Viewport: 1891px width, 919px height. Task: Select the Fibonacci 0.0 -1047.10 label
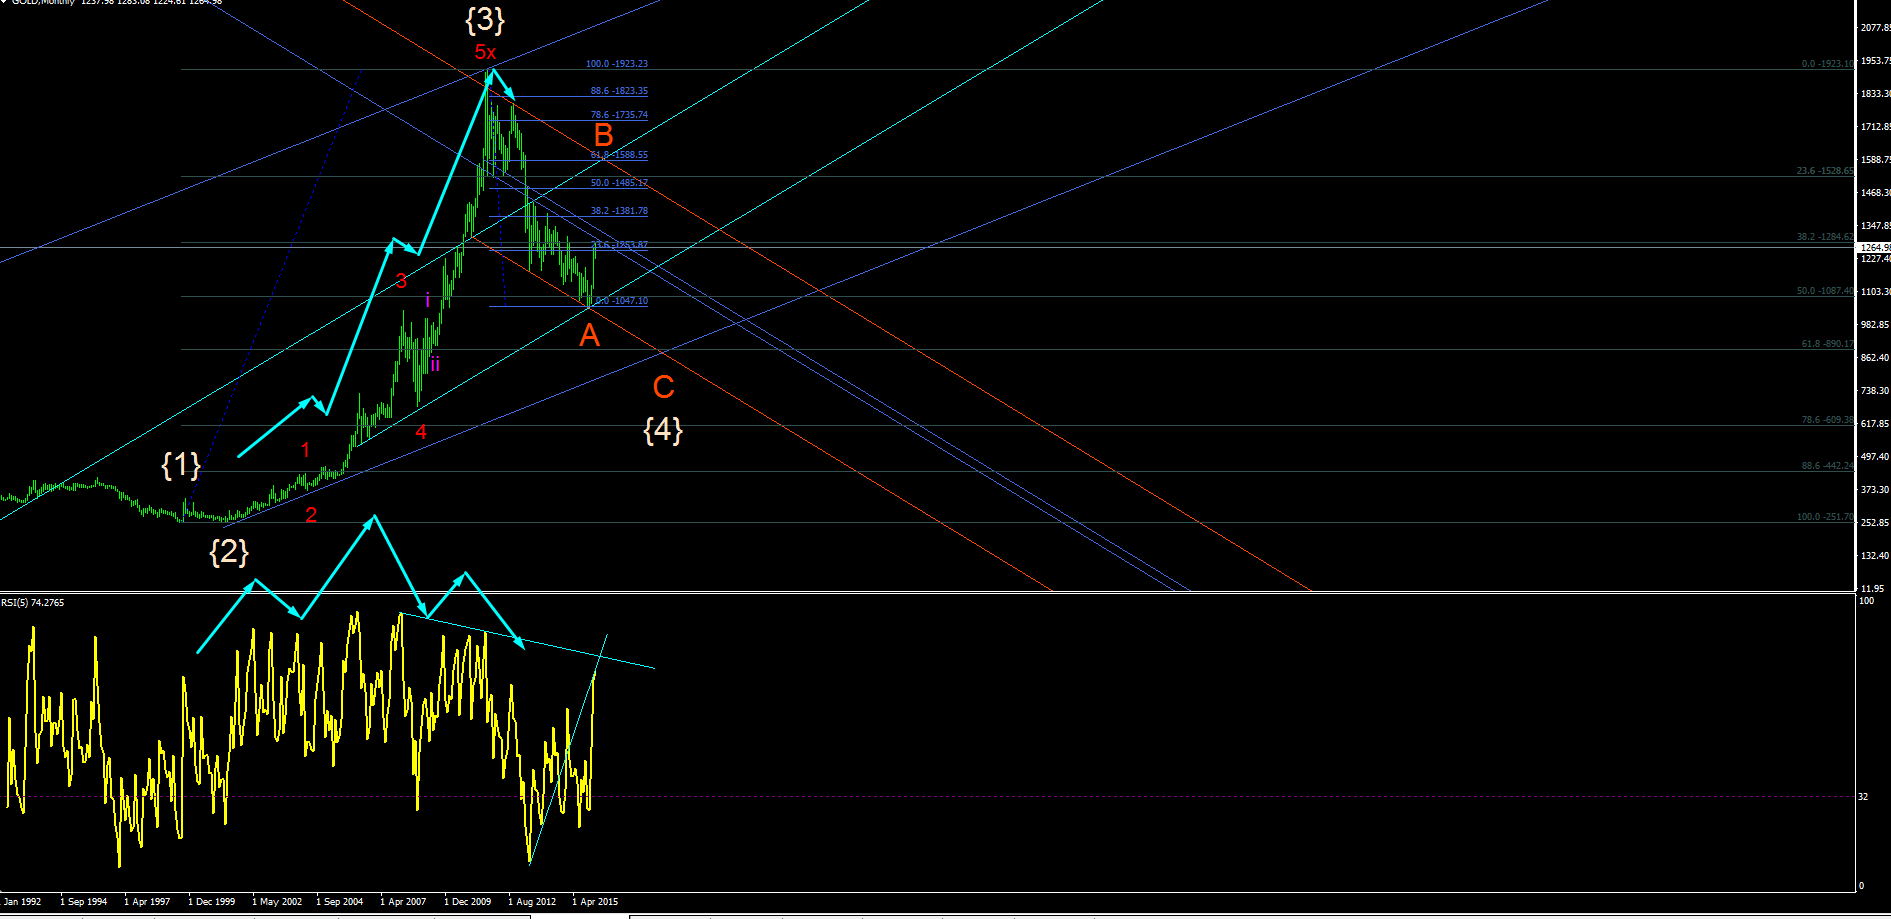622,300
